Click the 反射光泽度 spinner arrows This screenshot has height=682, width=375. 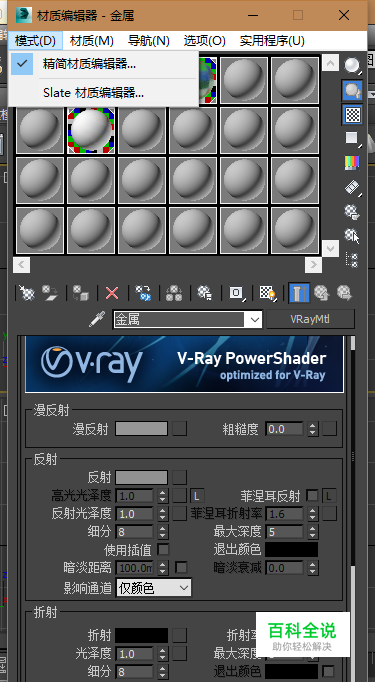tap(162, 514)
